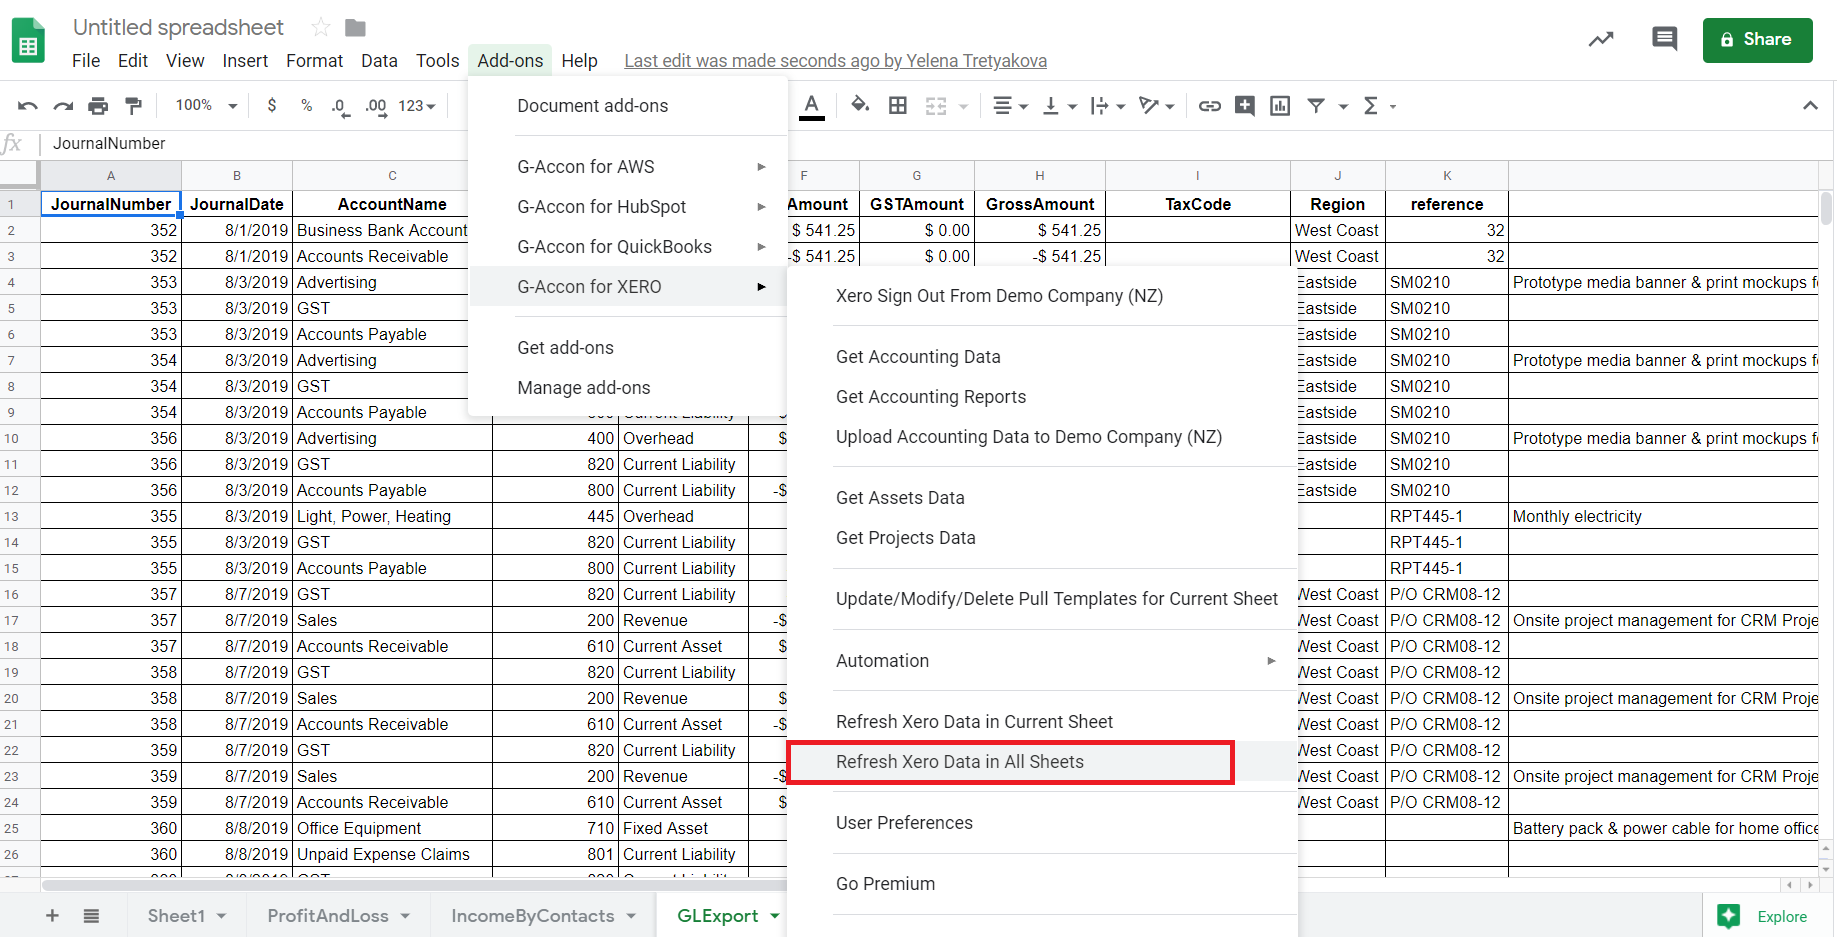Undo the last action
Screen dimensions: 1837x937
tap(28, 106)
